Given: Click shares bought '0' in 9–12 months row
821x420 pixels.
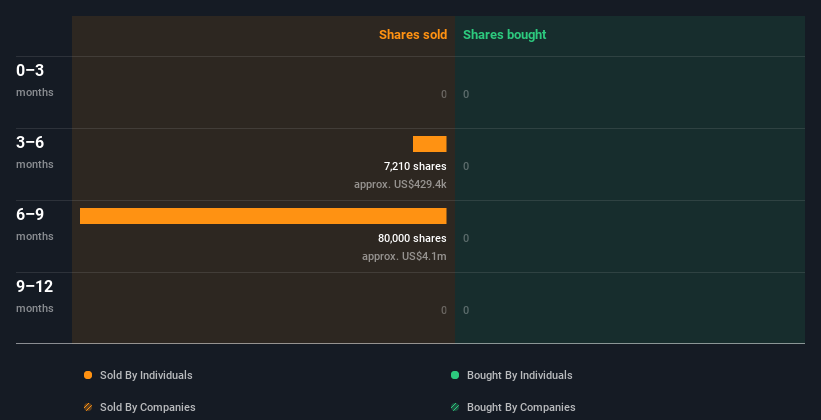Looking at the screenshot, I should [466, 310].
